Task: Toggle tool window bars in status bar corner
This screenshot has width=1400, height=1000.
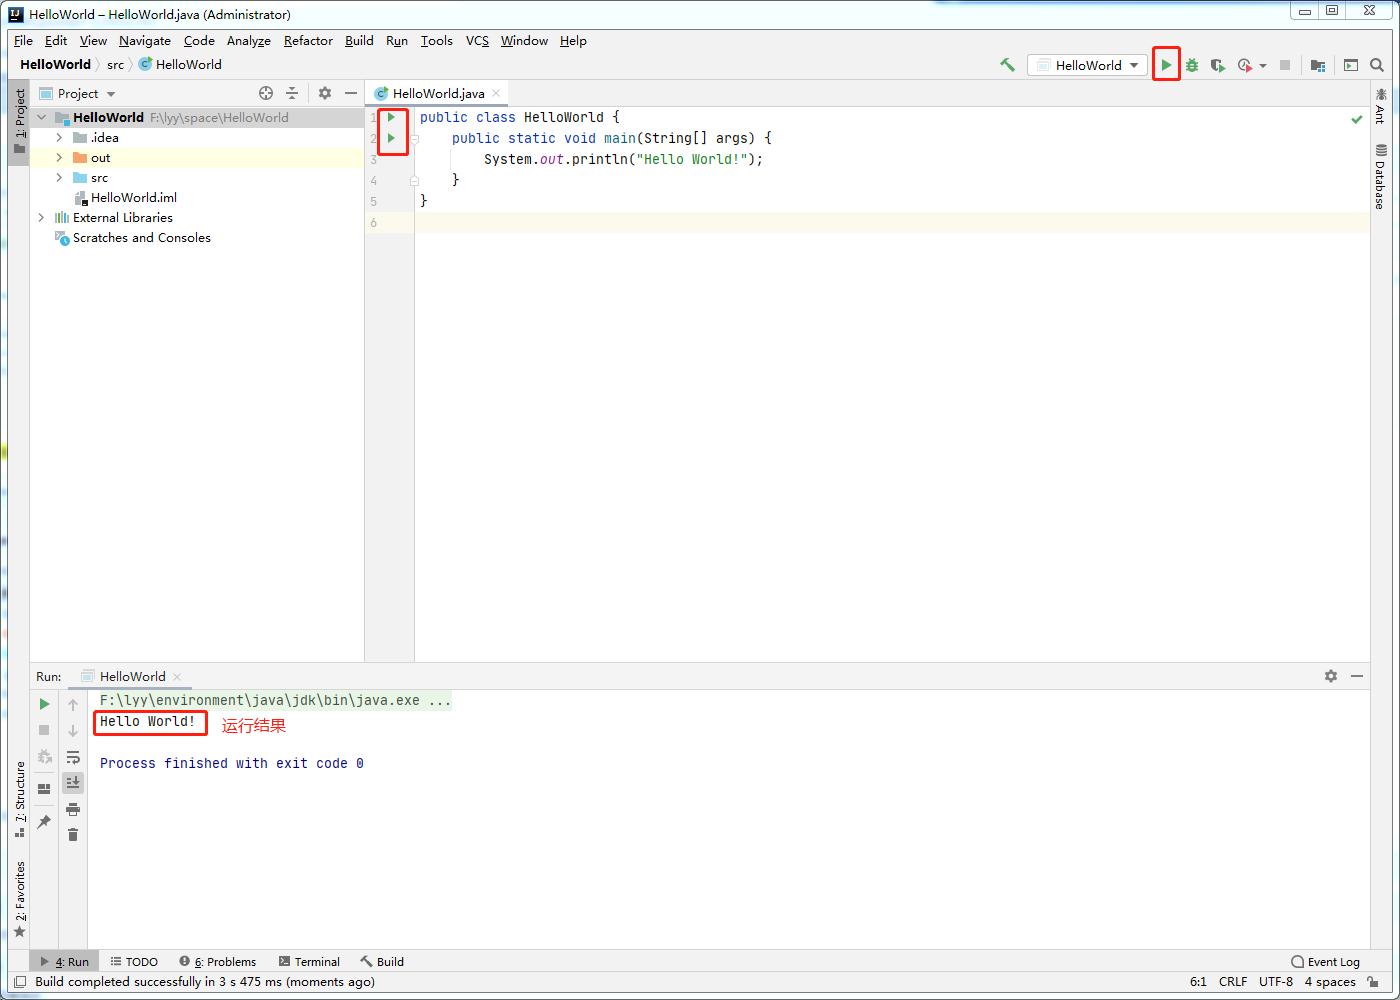Action: pos(19,982)
